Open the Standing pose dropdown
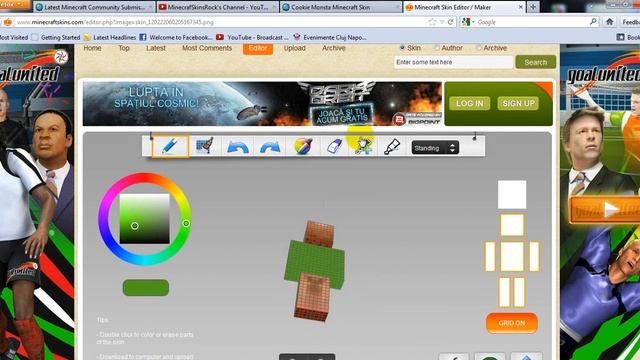Image resolution: width=640 pixels, height=360 pixels. [435, 148]
